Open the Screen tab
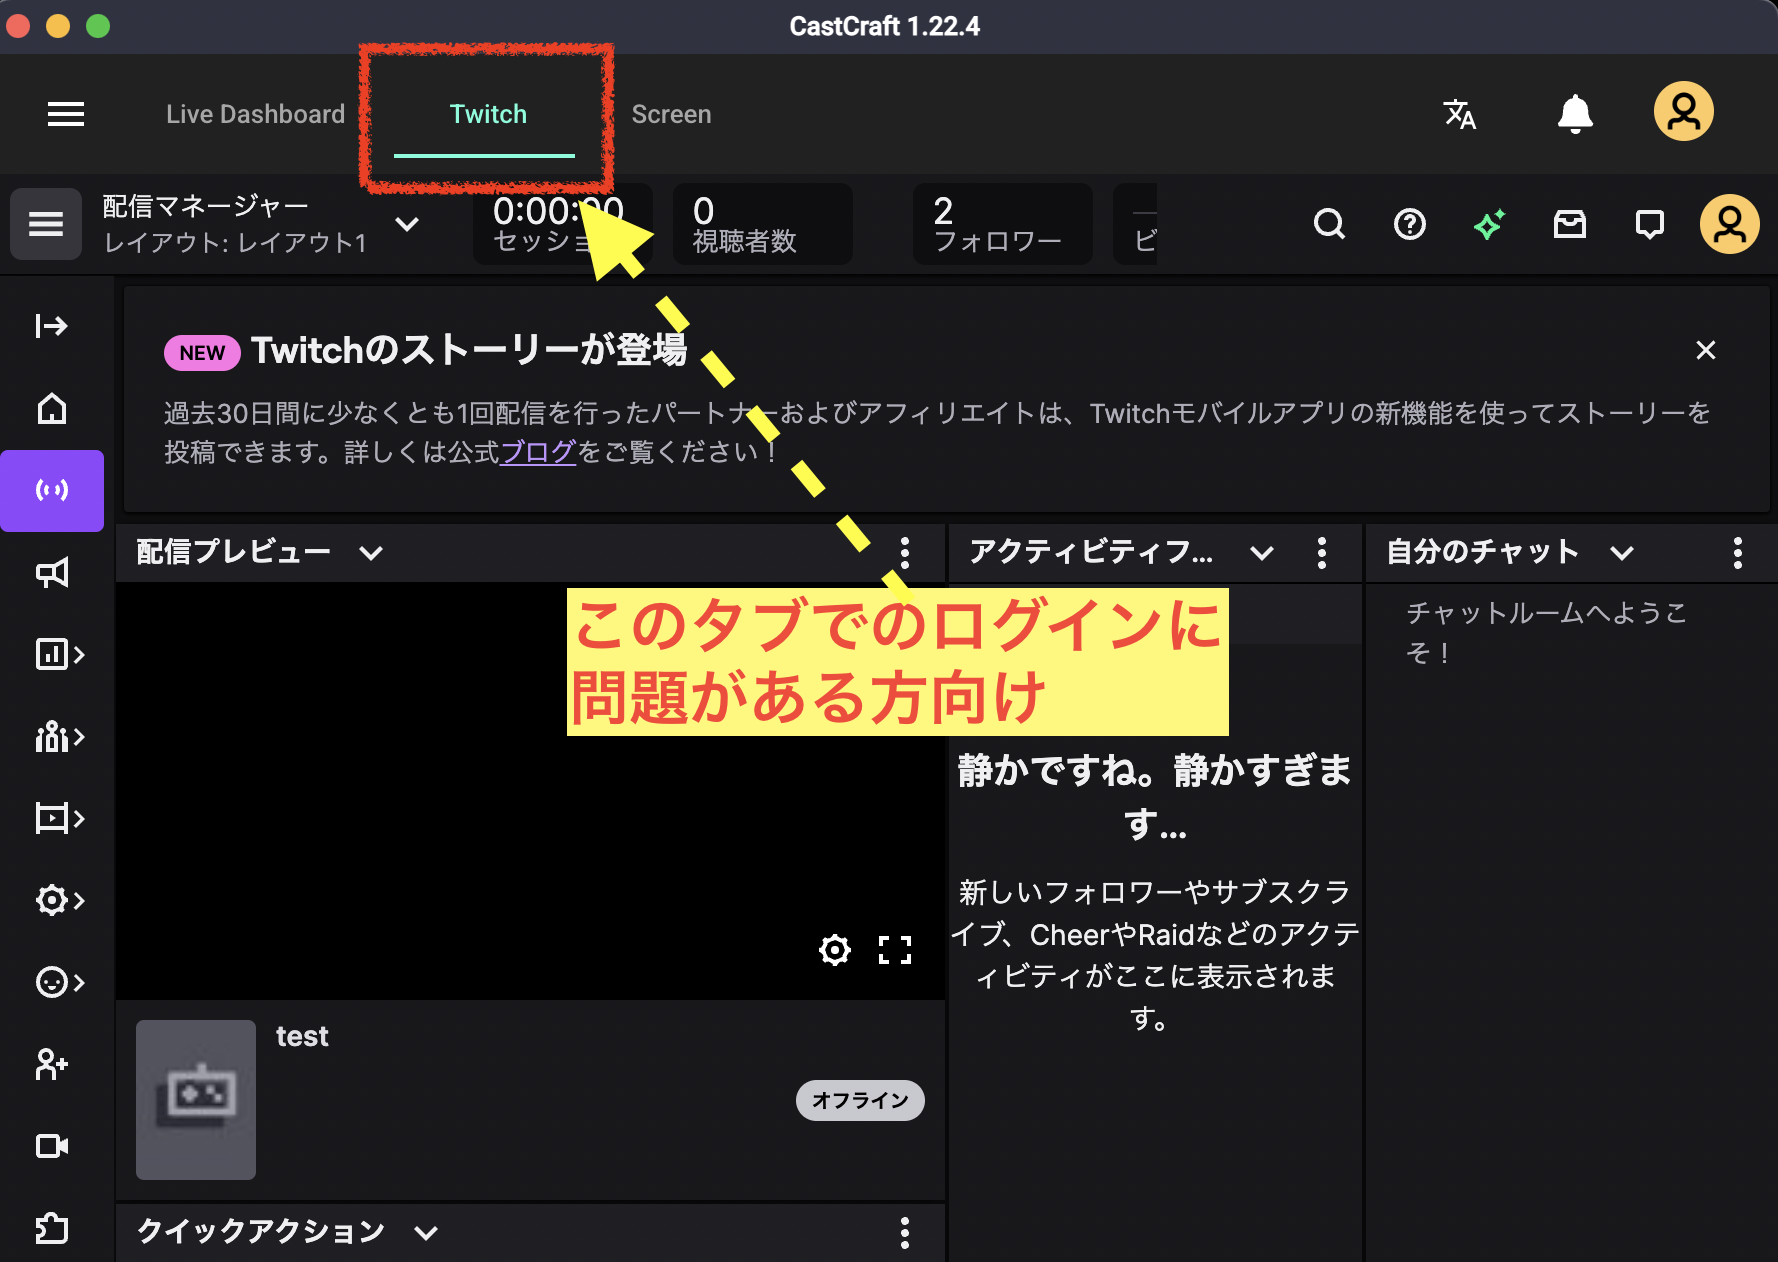The height and width of the screenshot is (1262, 1778). (x=671, y=114)
